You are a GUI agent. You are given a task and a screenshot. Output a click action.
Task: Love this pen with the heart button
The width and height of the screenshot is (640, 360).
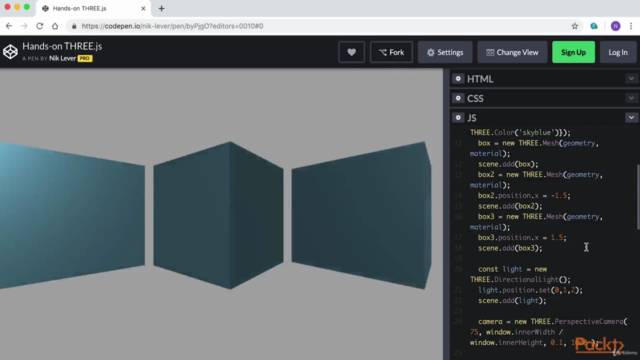coord(351,52)
